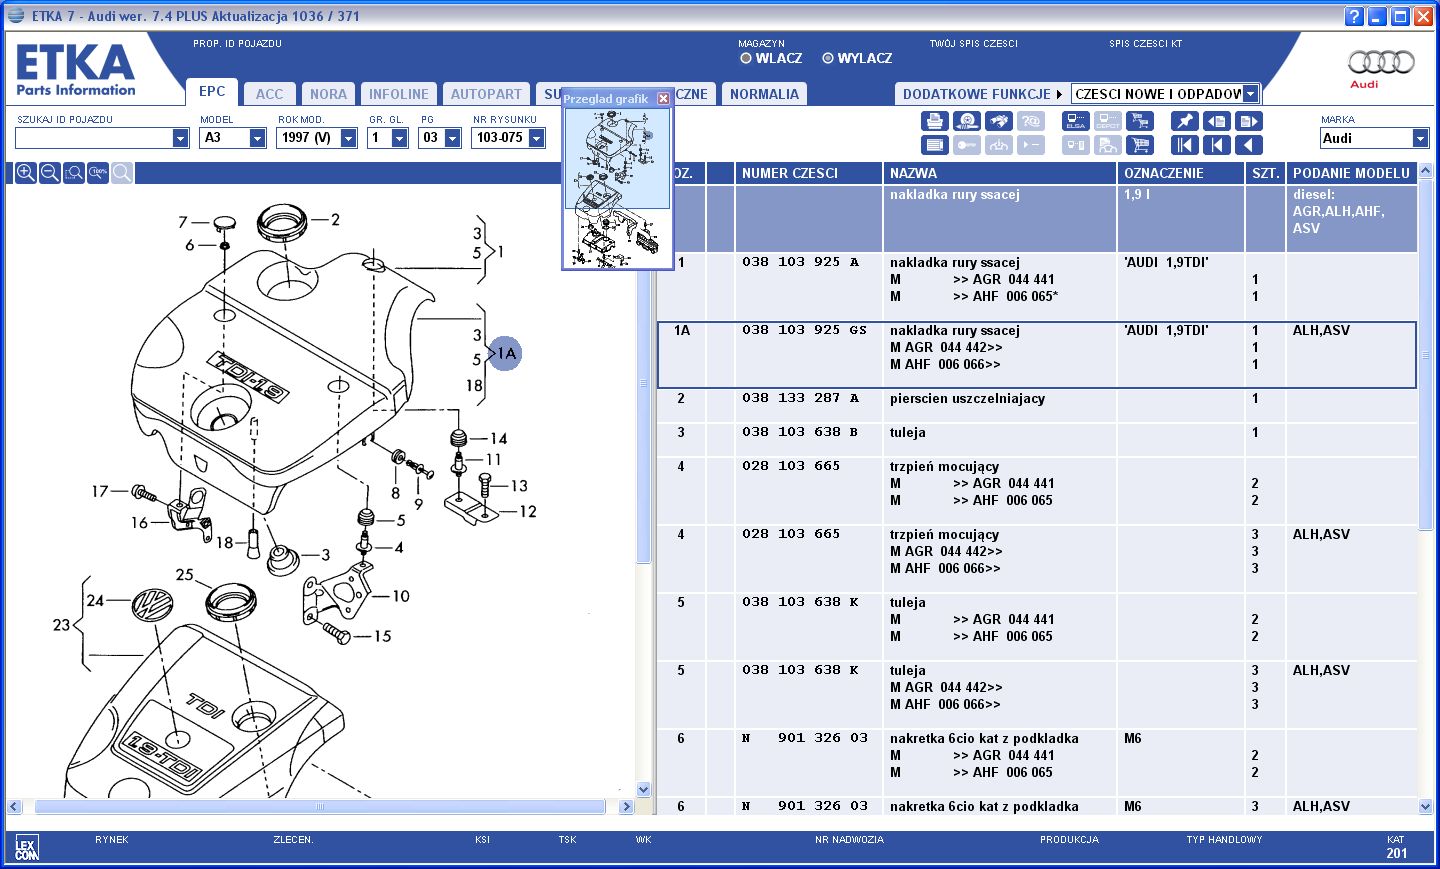
Task: Select part row 038 103 925 GS
Action: pos(1037,354)
